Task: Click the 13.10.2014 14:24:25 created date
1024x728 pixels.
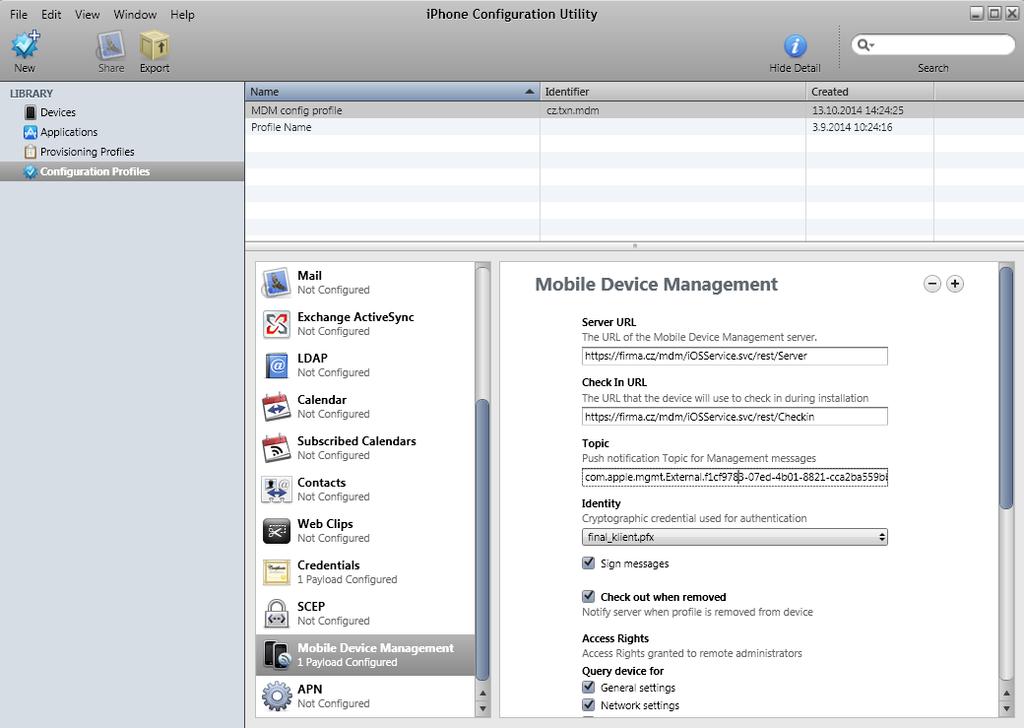Action: point(857,110)
